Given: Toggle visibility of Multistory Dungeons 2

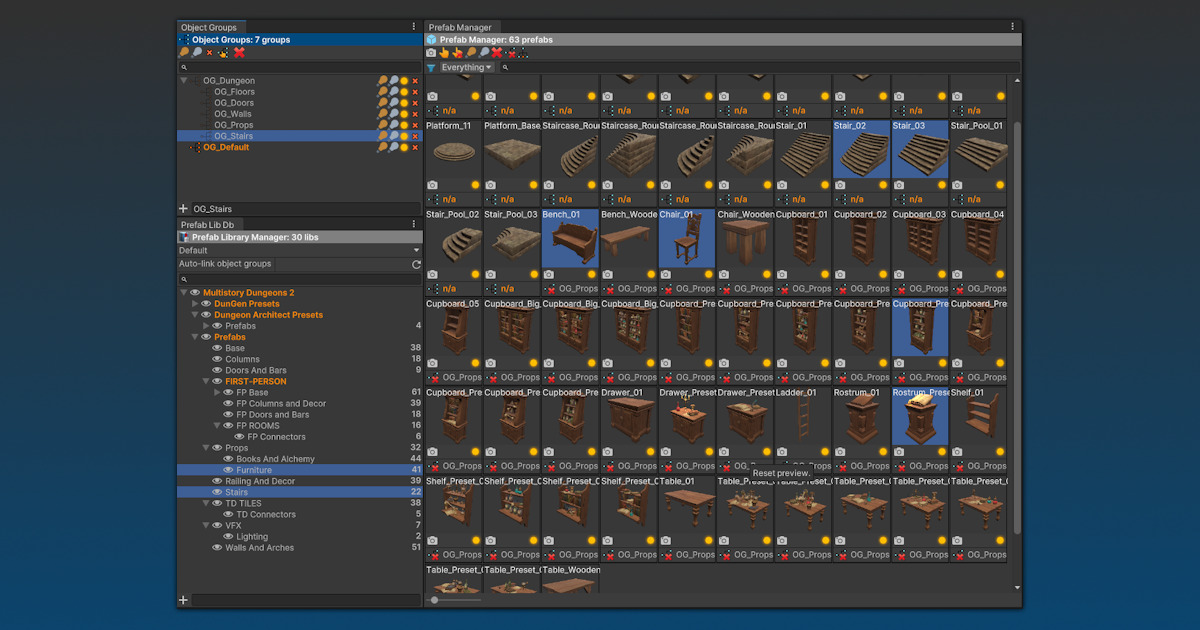Looking at the screenshot, I should point(194,291).
